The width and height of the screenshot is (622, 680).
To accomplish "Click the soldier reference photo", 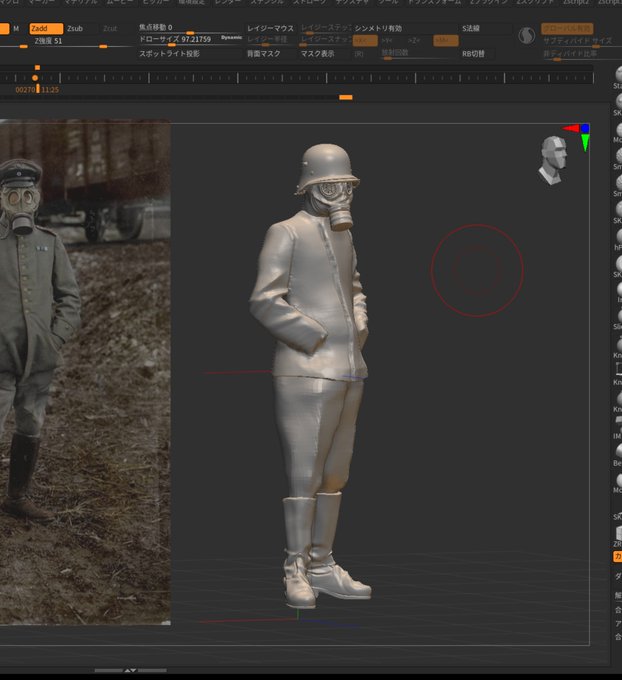I will point(85,372).
